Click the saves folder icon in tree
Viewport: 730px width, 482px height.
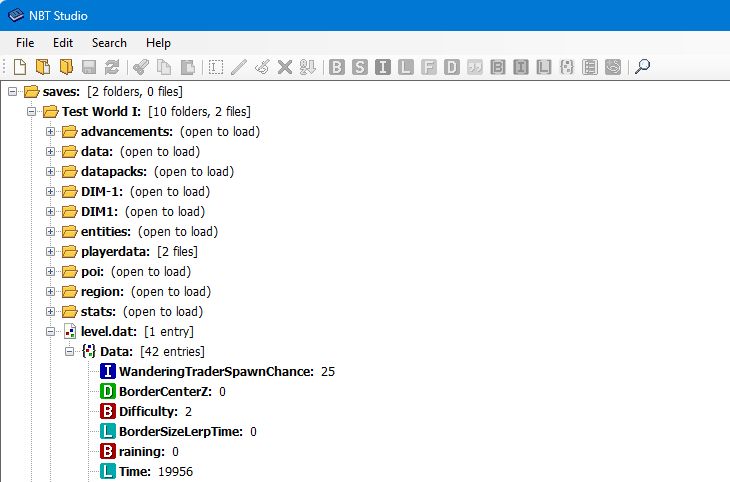[x=32, y=92]
